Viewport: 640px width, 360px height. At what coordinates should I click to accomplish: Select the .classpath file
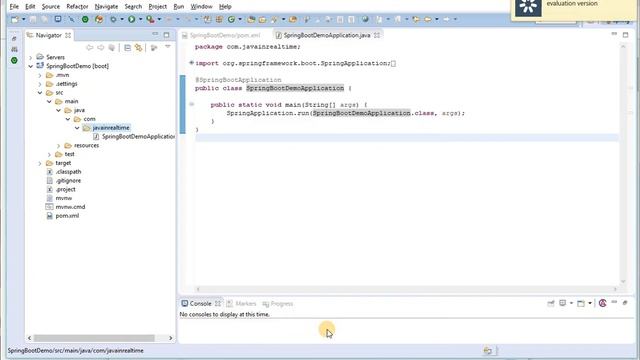(x=64, y=172)
